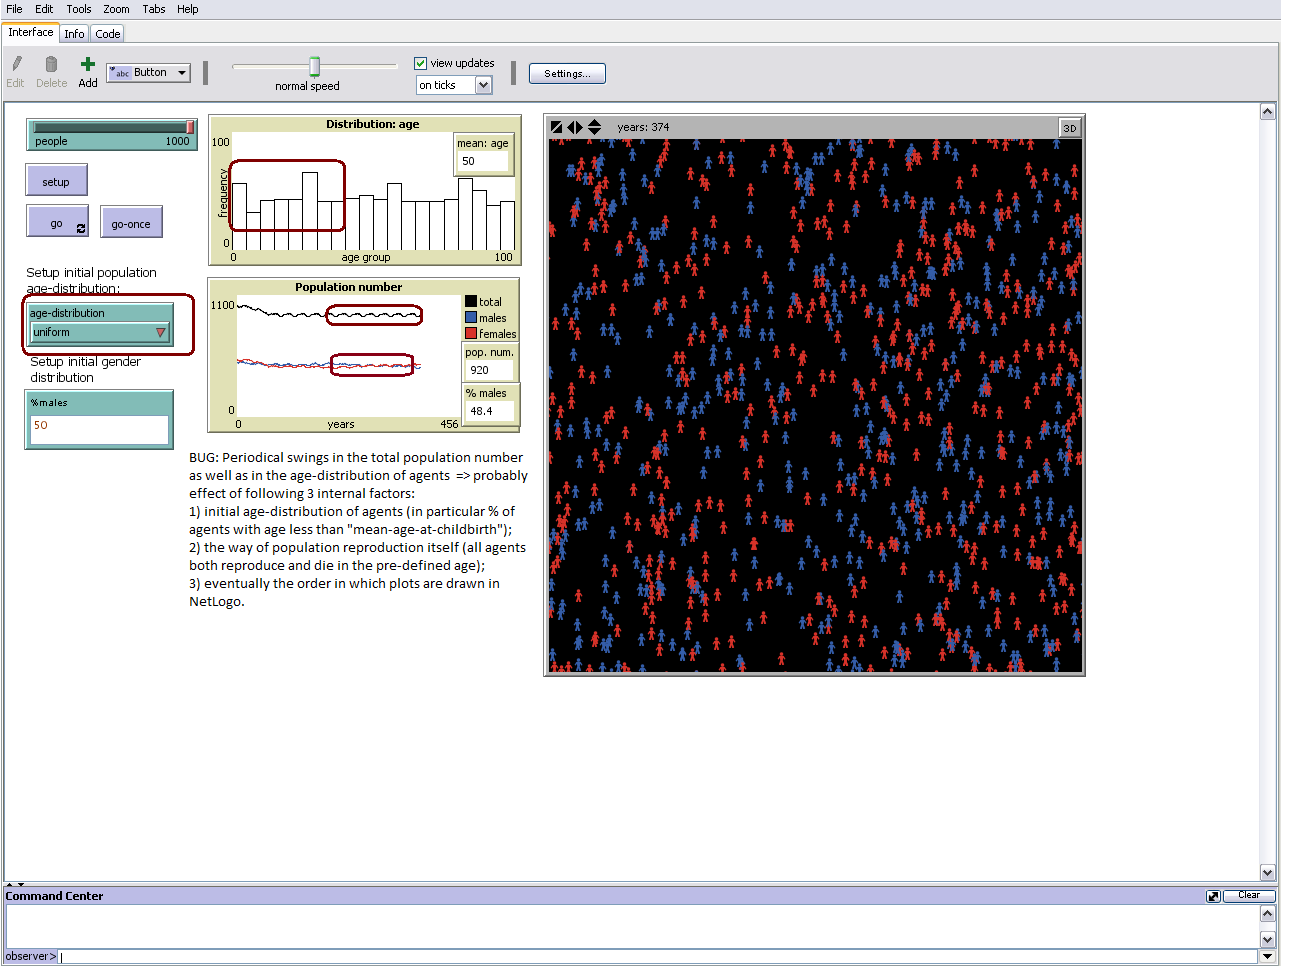Open the Tools menu
The width and height of the screenshot is (1294, 966).
[x=79, y=9]
